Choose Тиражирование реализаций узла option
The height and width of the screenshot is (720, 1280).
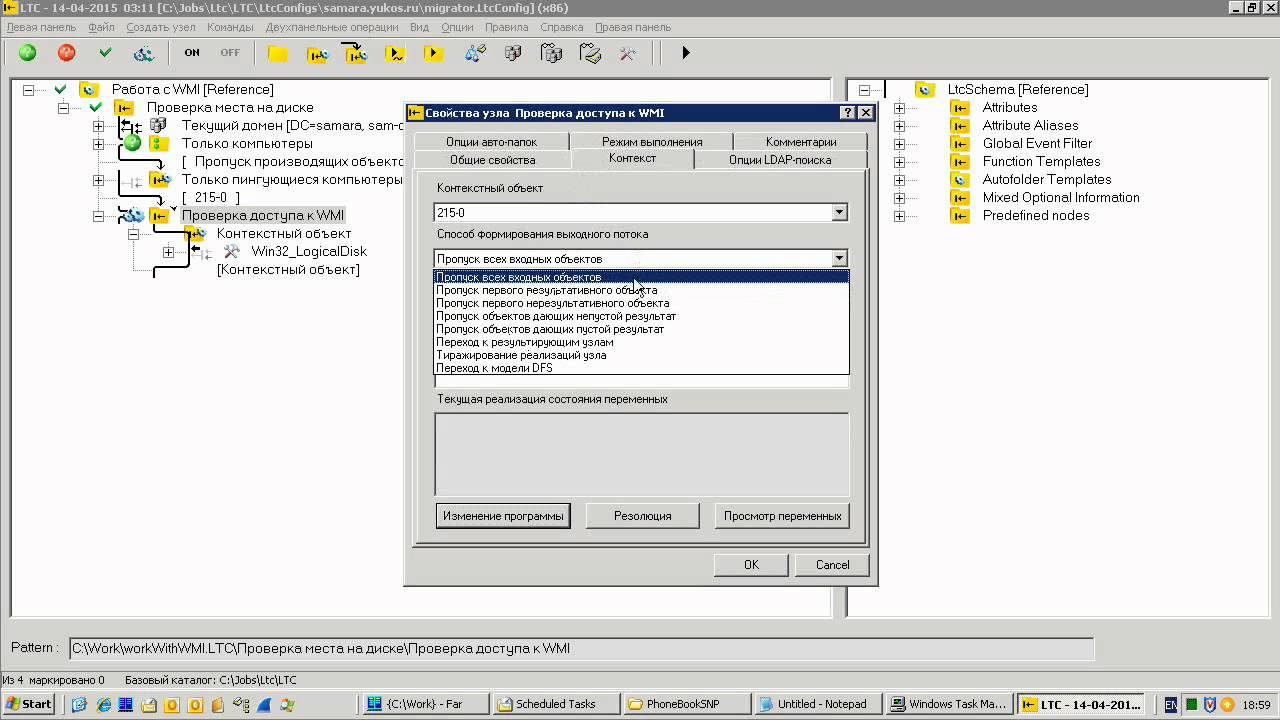coord(641,355)
